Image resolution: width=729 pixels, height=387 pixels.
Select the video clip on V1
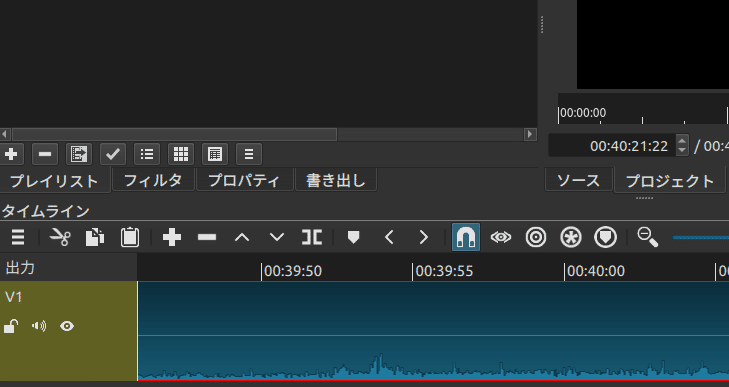click(x=433, y=331)
